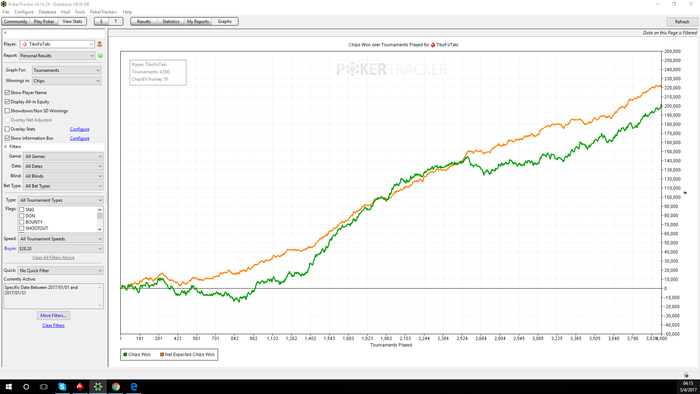Click the green status icon next to Report
Viewport: 700px width, 394px height.
tap(100, 56)
